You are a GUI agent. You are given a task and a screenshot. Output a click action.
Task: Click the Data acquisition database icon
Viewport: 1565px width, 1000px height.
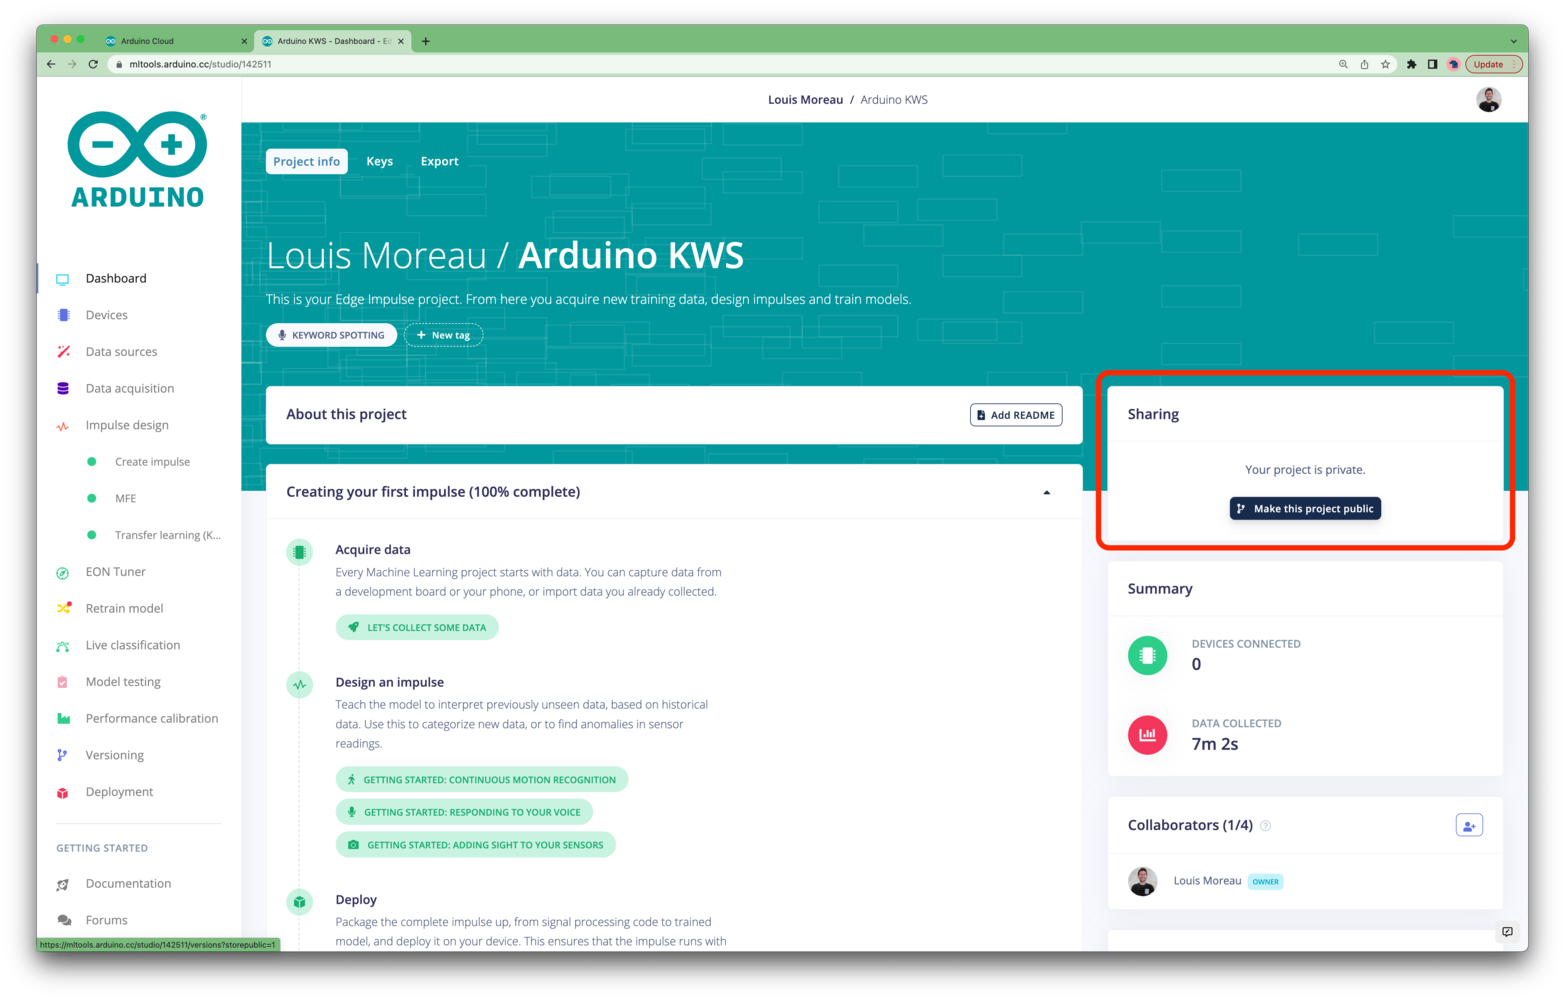click(63, 388)
